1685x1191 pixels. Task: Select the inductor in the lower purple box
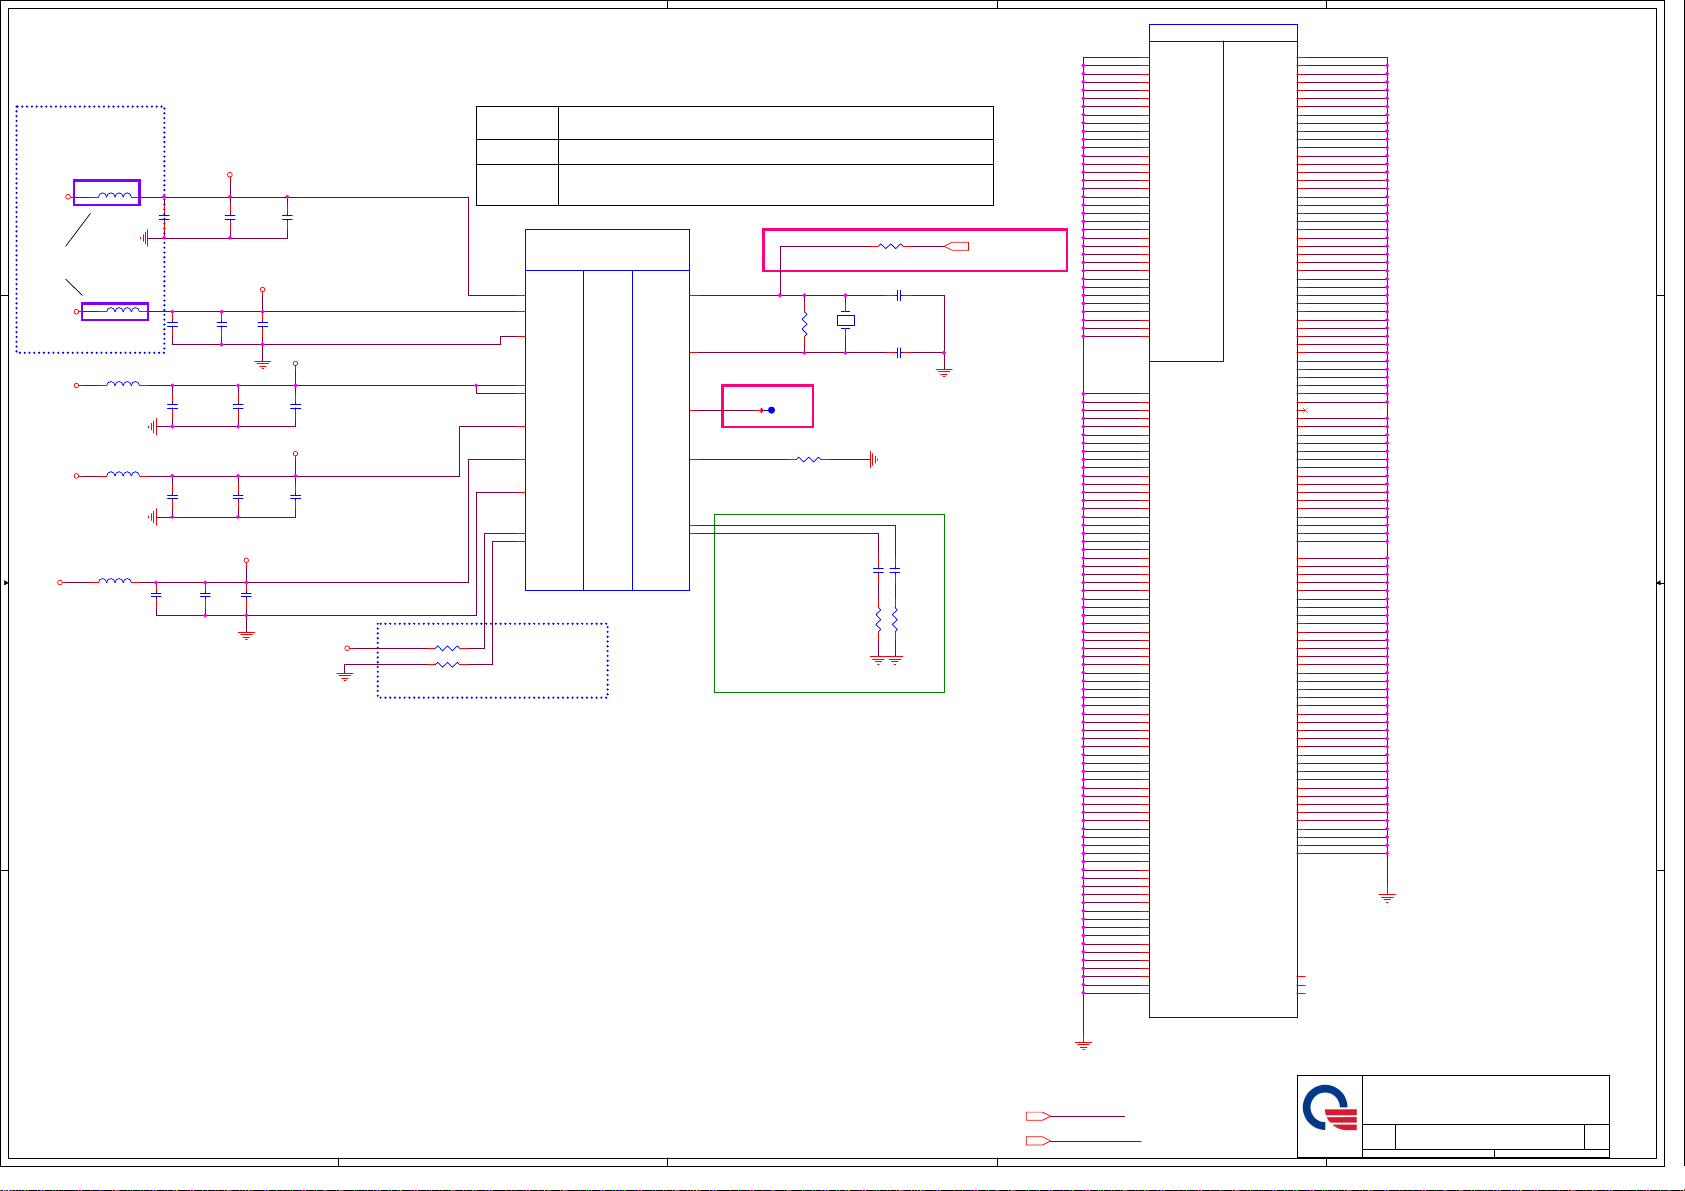click(123, 310)
